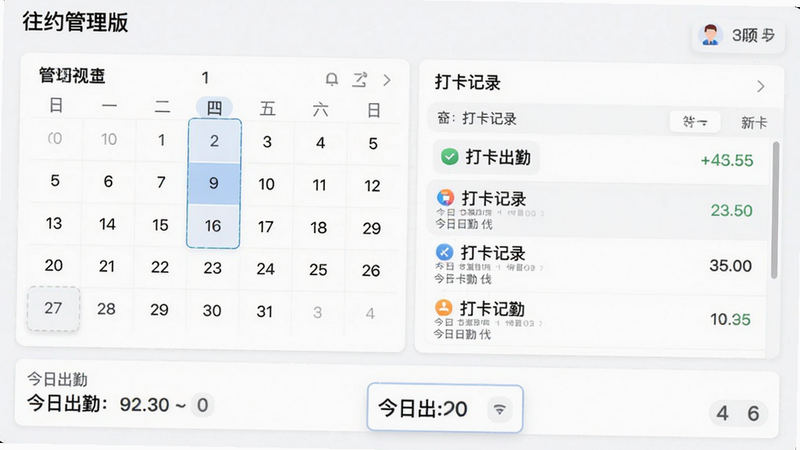Click the wifi icon in the 今日出 field

point(499,409)
